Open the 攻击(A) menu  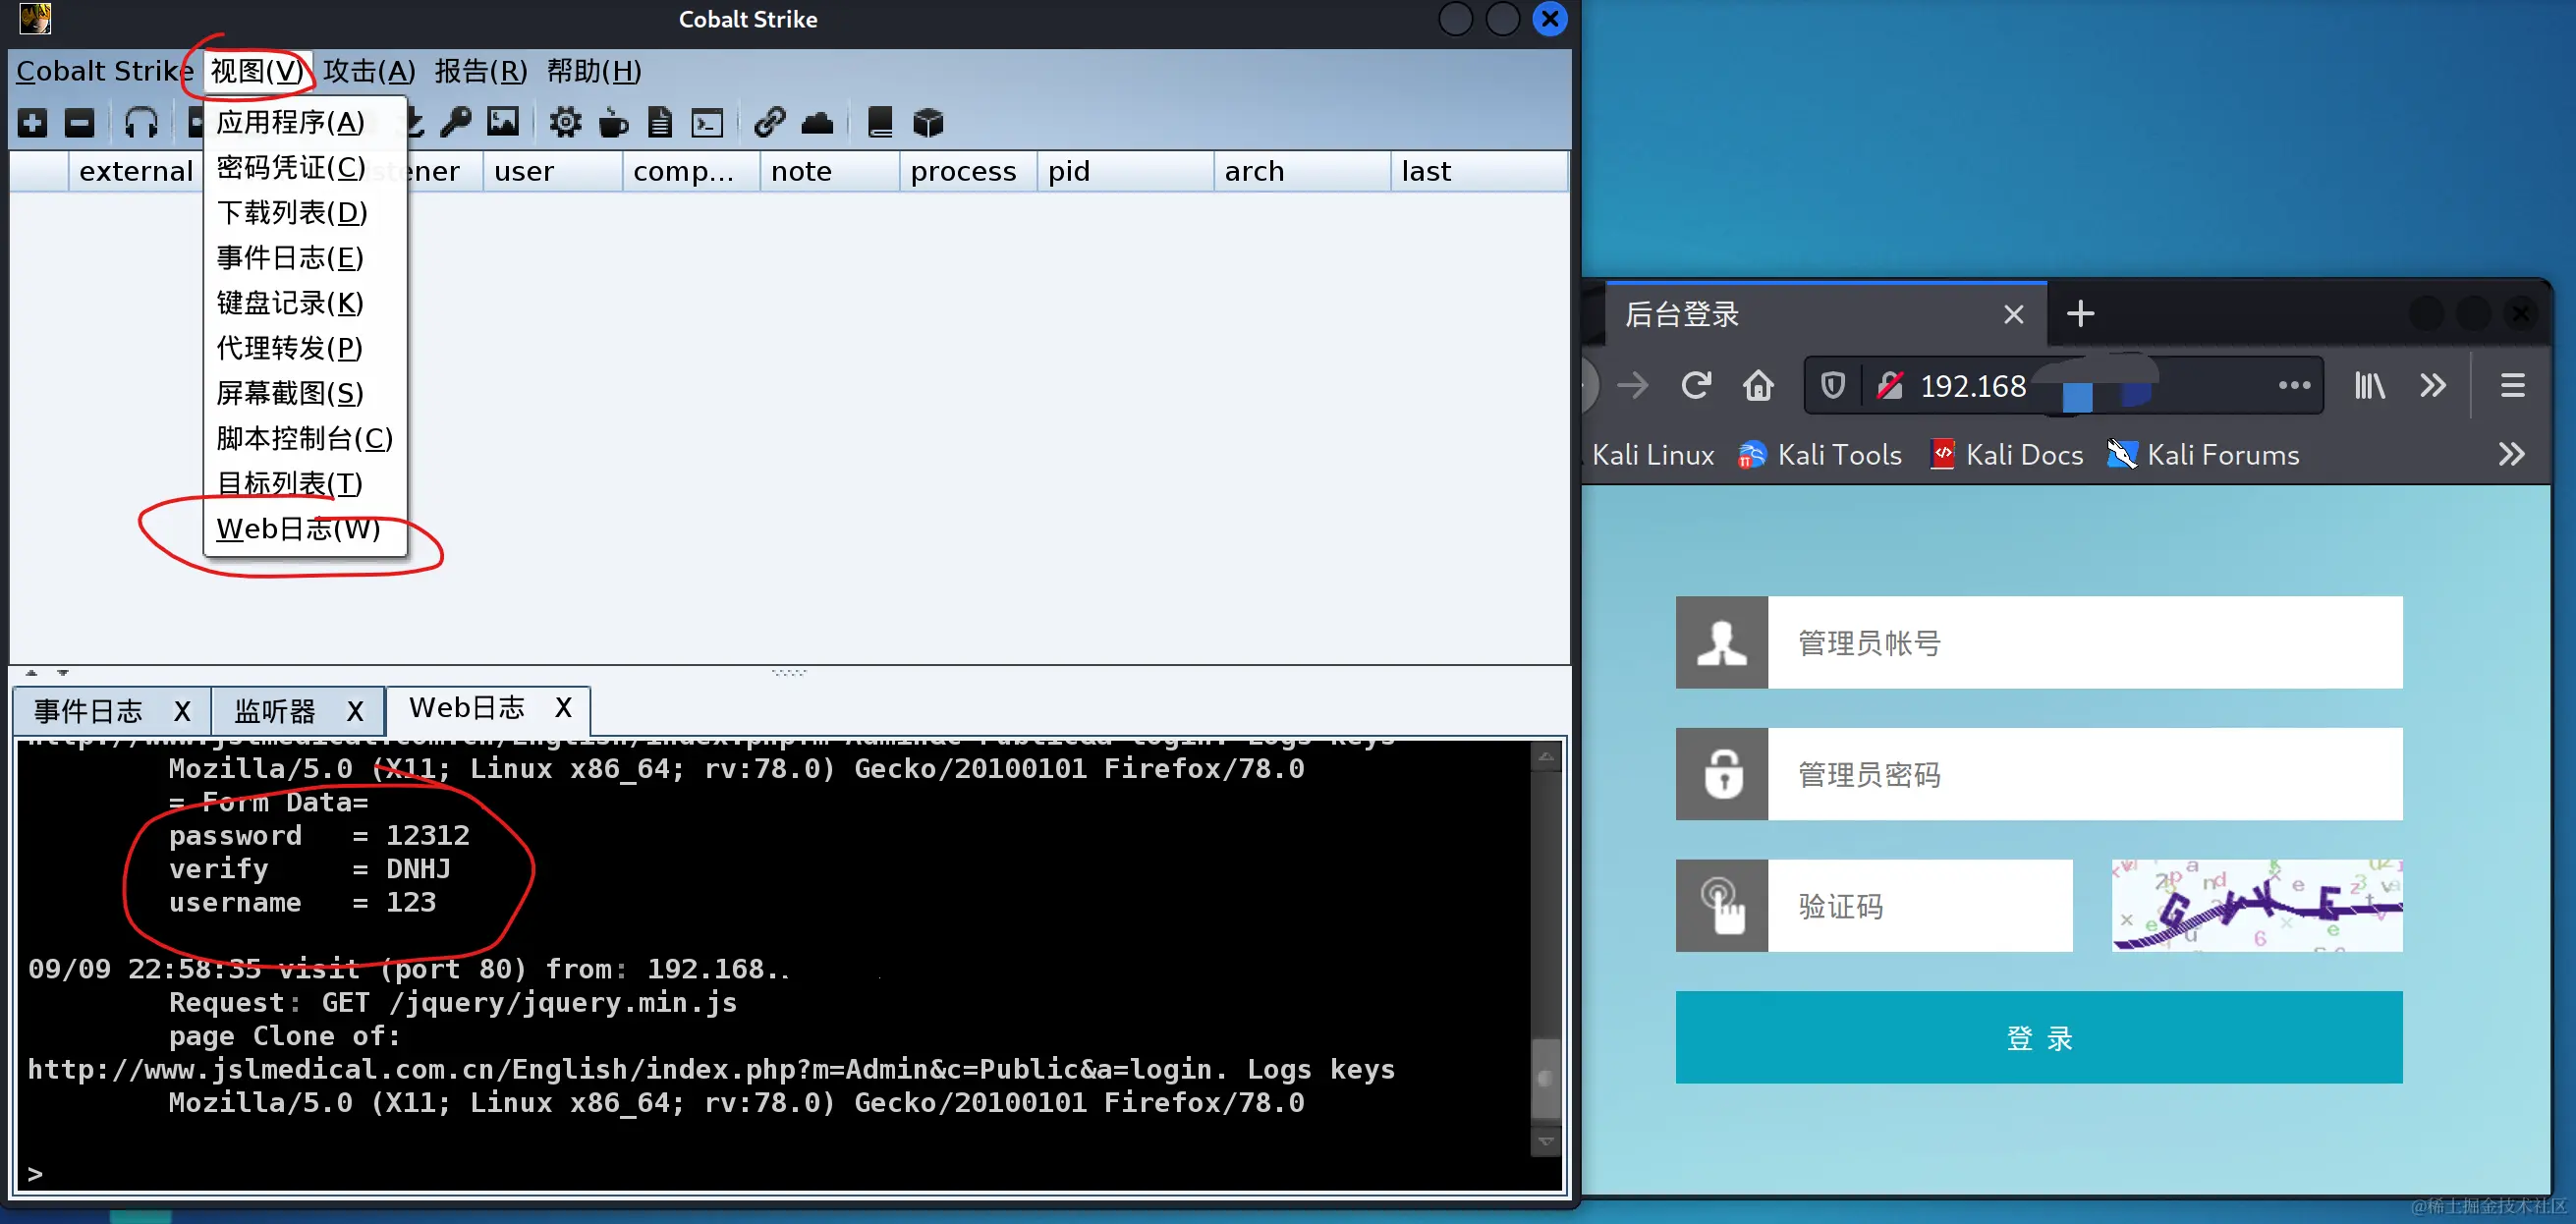click(x=369, y=71)
